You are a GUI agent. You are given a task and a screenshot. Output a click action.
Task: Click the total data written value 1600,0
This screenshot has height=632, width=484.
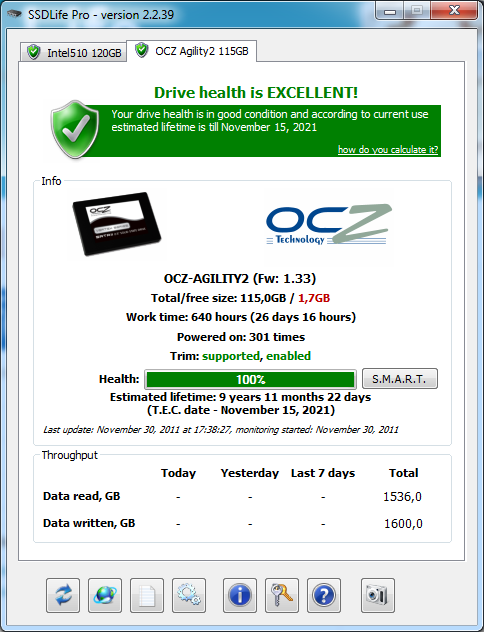point(403,524)
